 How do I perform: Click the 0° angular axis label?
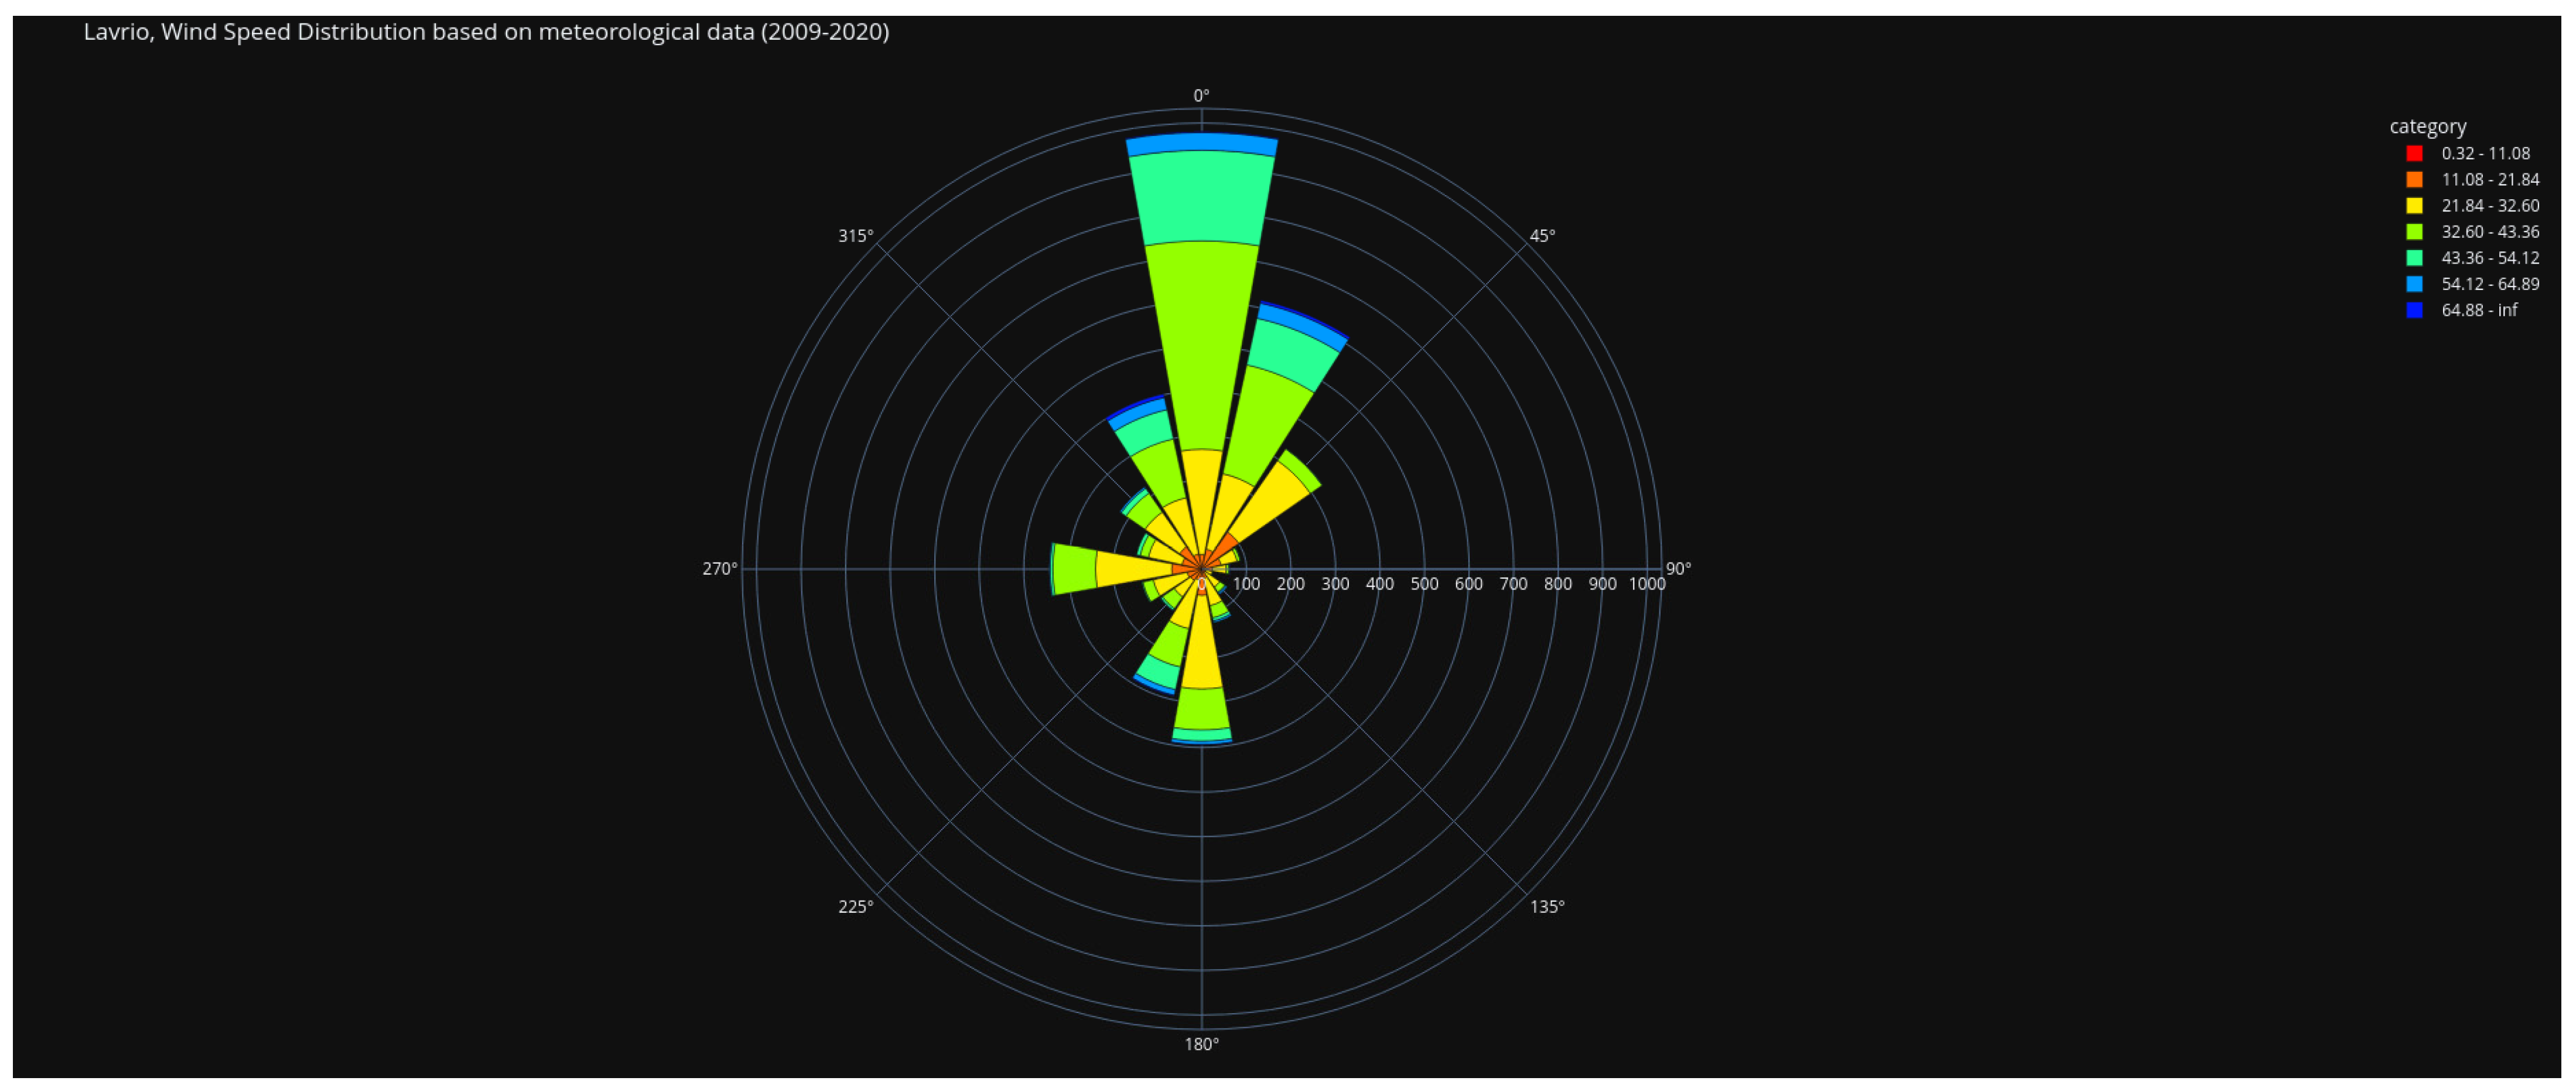tap(1201, 96)
